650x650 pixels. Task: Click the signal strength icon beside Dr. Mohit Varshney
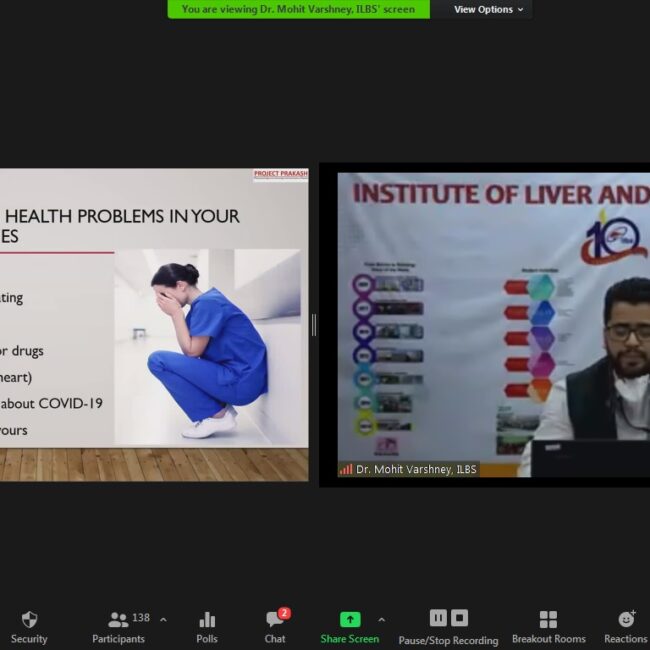346,469
